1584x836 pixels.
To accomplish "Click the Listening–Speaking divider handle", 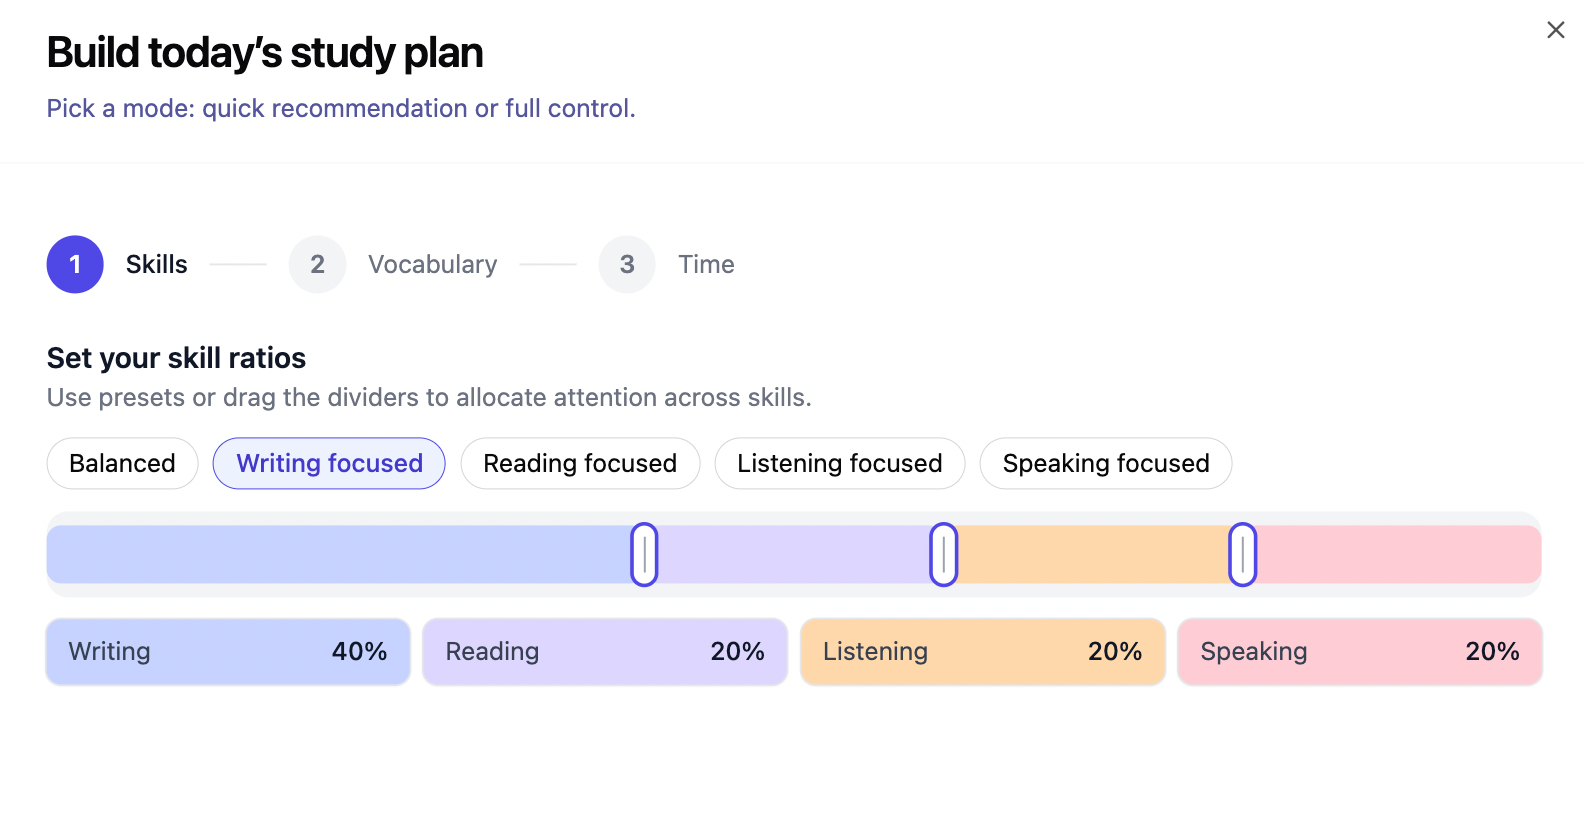I will [x=1242, y=554].
